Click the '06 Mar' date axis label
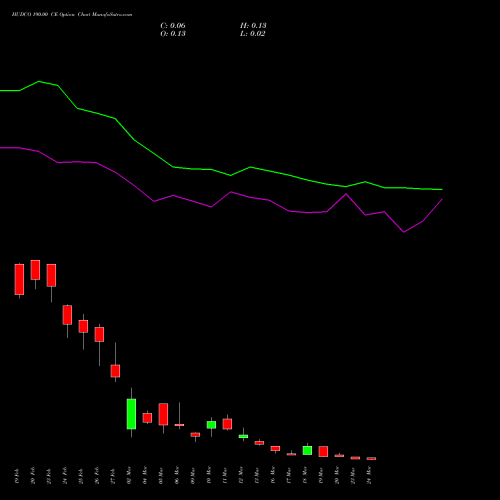The image size is (500, 500). [x=177, y=475]
